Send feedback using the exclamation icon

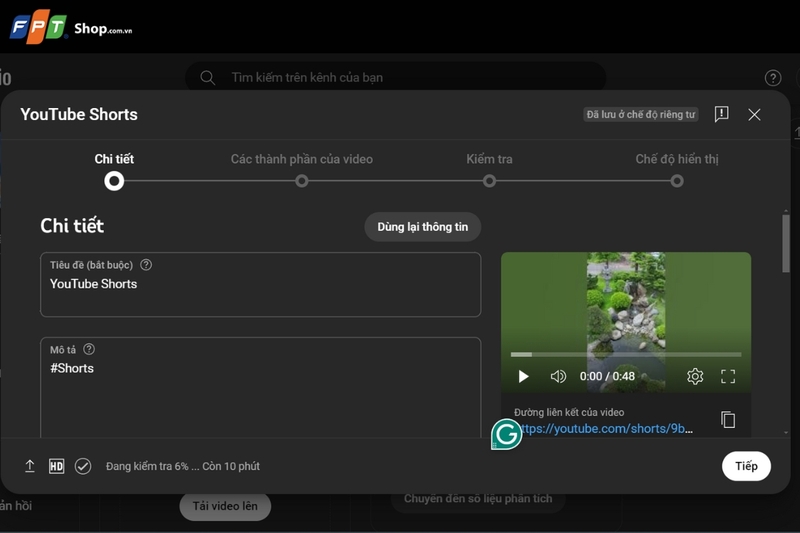click(721, 114)
